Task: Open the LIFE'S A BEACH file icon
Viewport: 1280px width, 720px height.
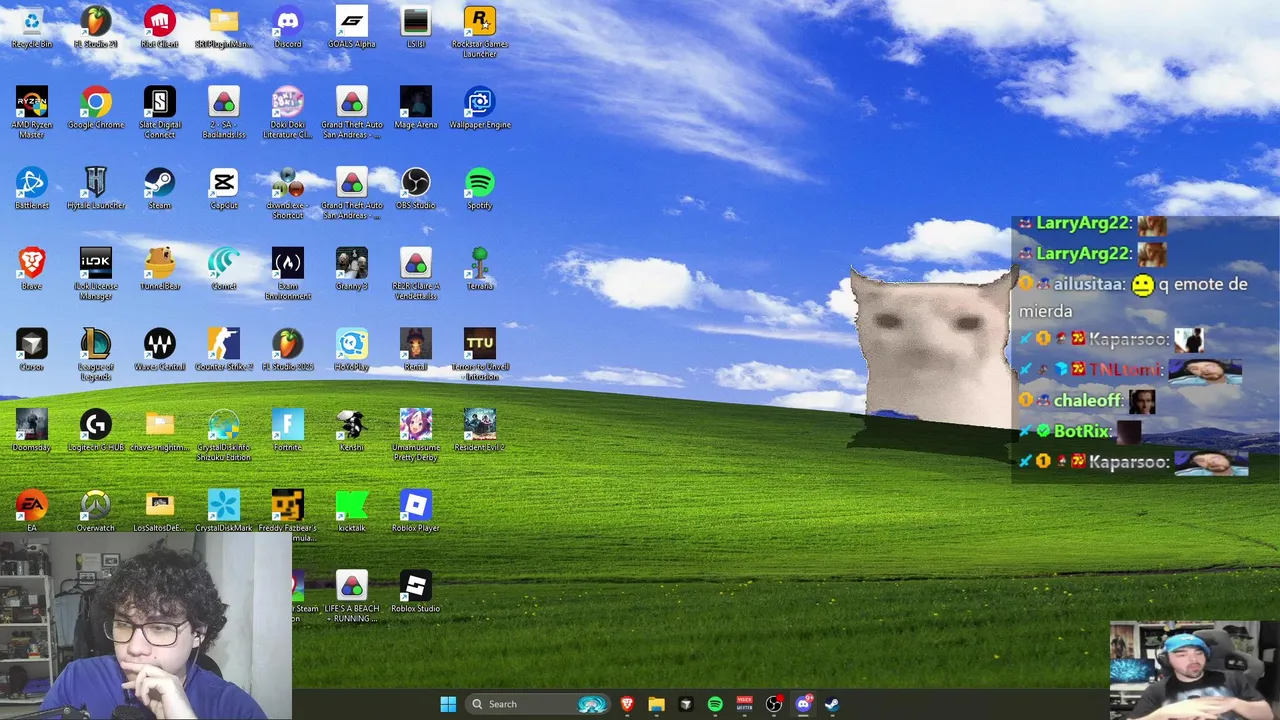Action: [352, 597]
